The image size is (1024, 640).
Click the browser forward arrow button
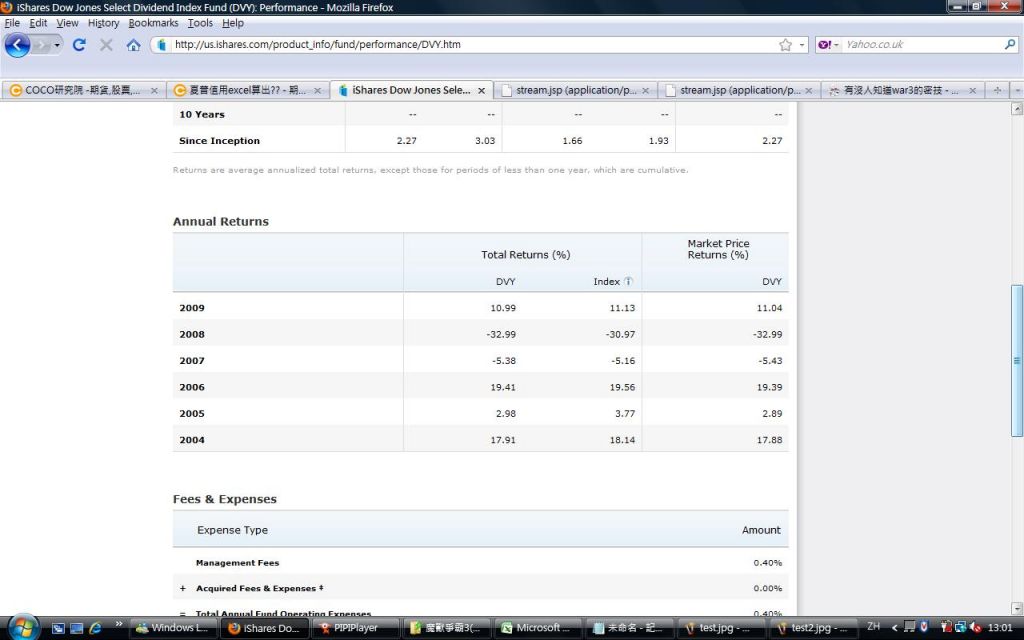tap(40, 45)
